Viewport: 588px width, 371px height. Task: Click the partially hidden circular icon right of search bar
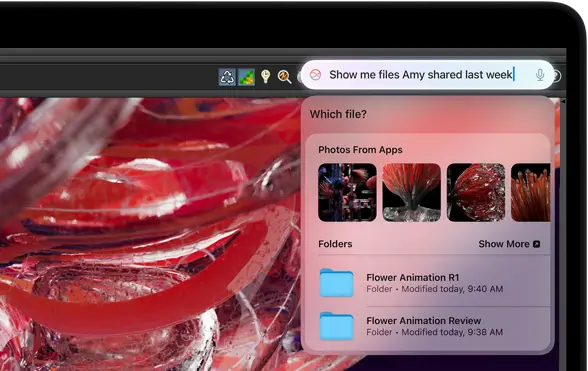[557, 76]
